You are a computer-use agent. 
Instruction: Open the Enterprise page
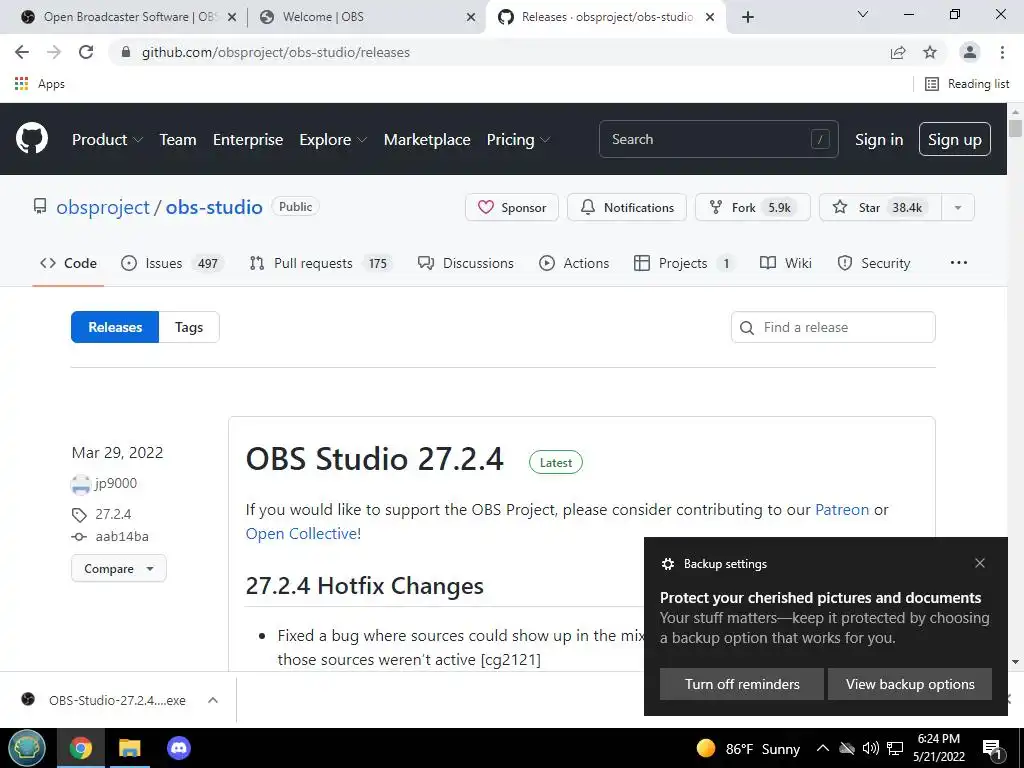248,139
